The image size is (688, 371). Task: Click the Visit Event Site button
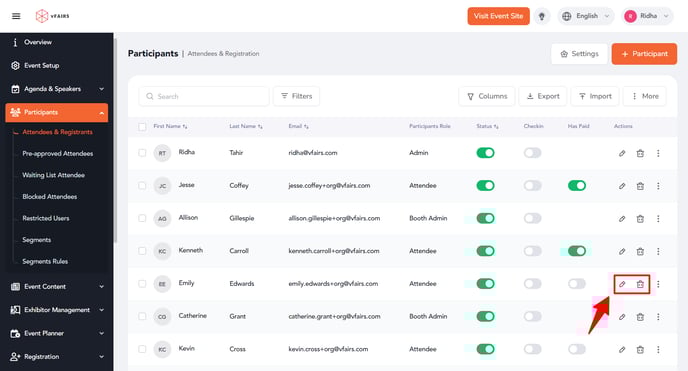click(x=498, y=16)
